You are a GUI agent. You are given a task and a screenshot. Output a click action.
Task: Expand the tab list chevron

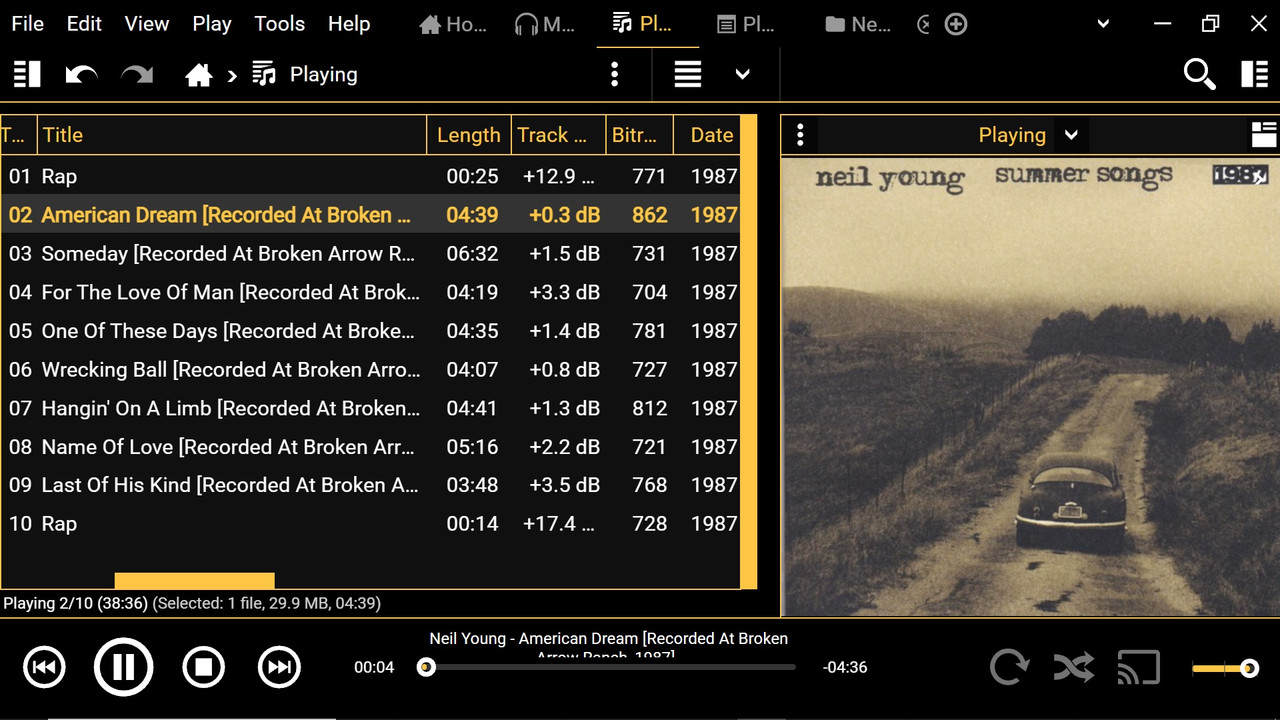coord(1103,24)
